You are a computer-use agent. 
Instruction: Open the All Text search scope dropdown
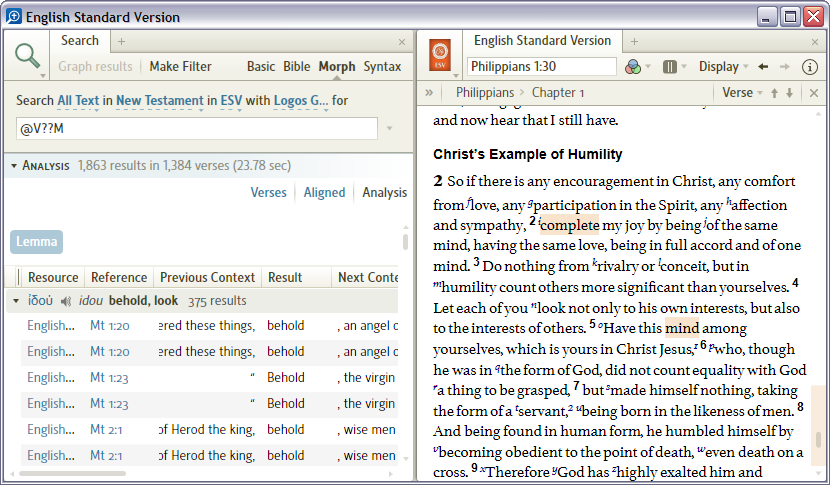point(78,101)
